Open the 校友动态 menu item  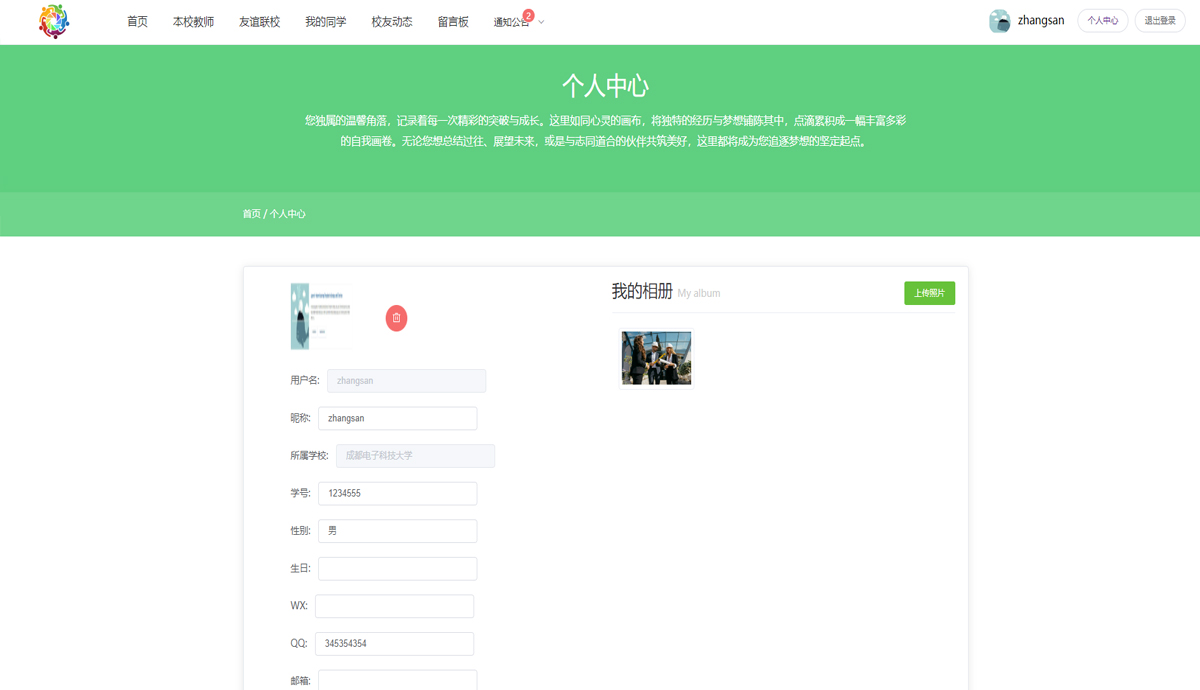click(391, 22)
